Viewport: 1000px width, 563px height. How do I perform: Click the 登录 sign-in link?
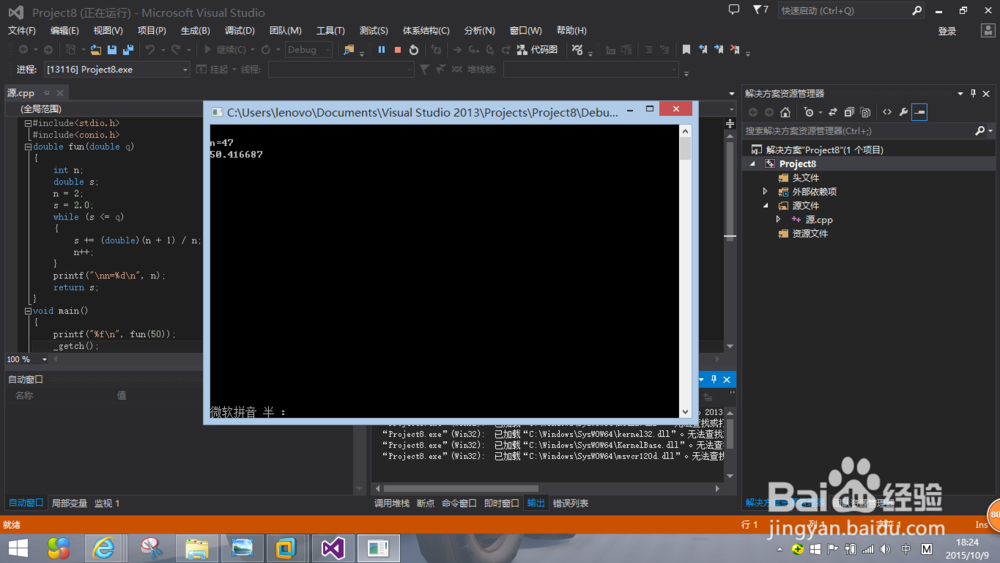[947, 31]
